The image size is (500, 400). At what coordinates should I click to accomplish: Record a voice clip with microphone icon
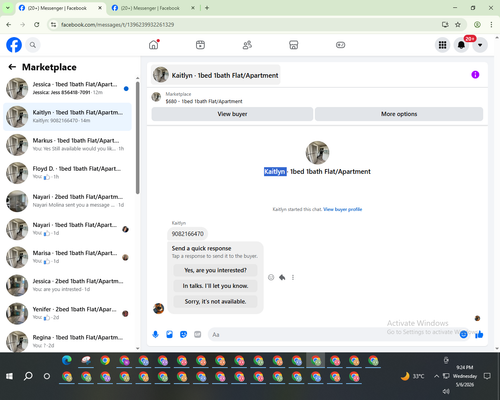pos(155,334)
